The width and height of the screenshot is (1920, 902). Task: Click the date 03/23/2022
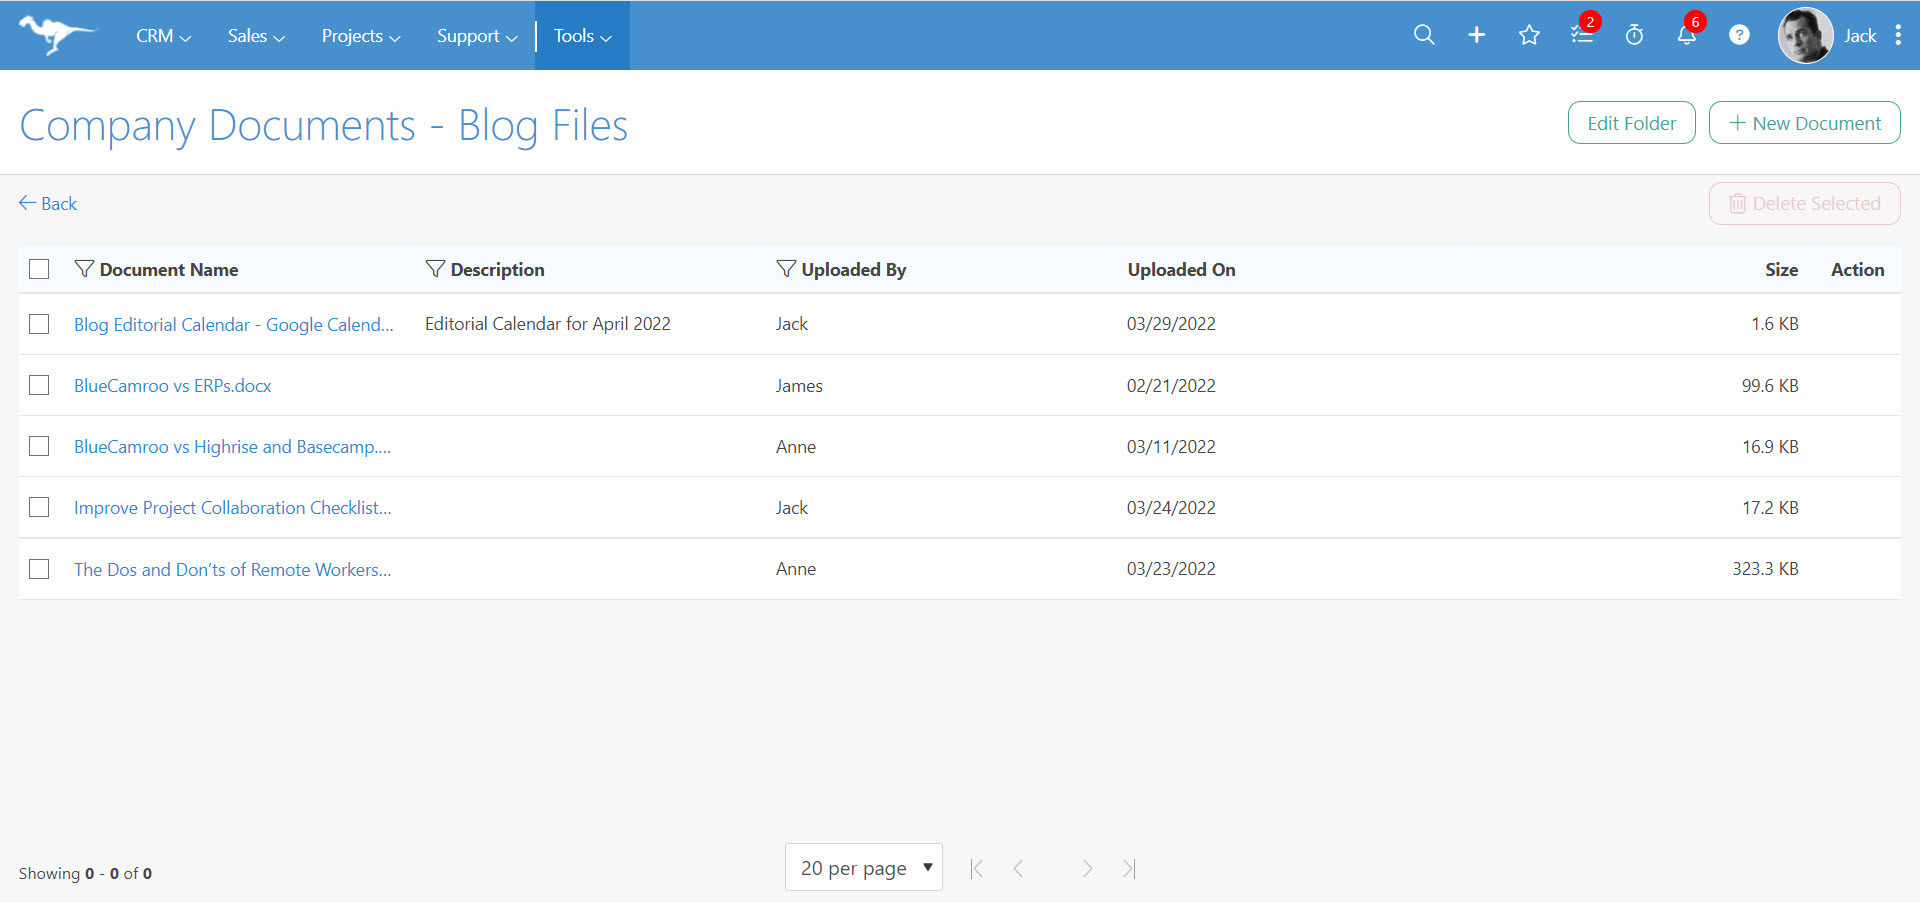point(1171,568)
